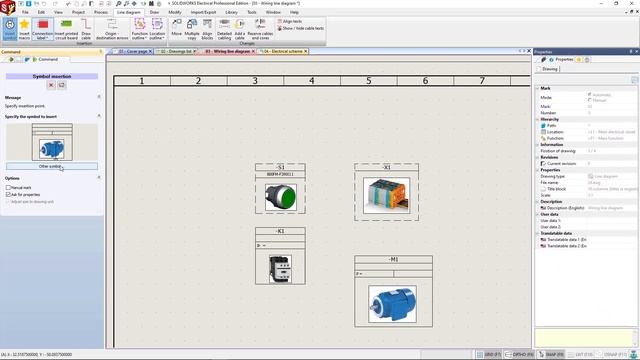Toggle ORTHO mode in the status bar
The width and height of the screenshot is (640, 360).
[x=519, y=355]
